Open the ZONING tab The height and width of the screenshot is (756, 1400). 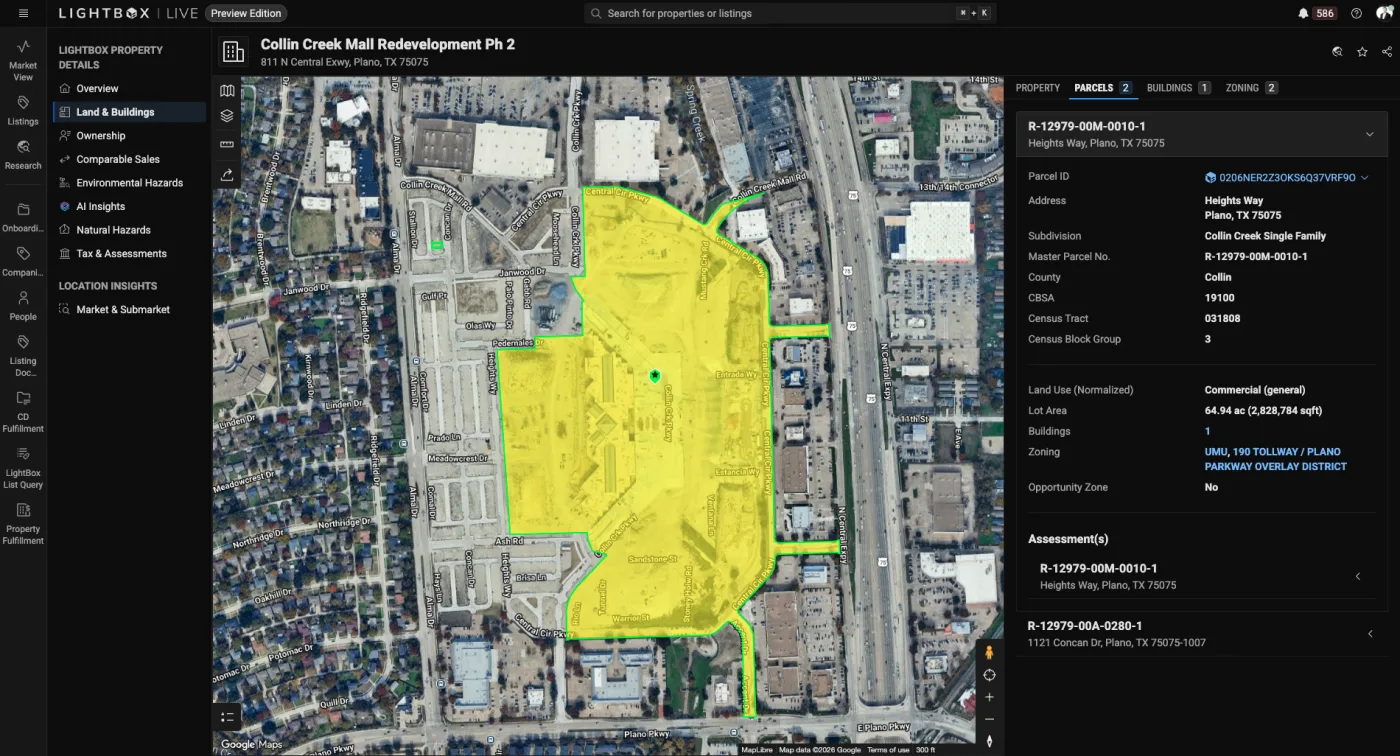click(x=1251, y=88)
